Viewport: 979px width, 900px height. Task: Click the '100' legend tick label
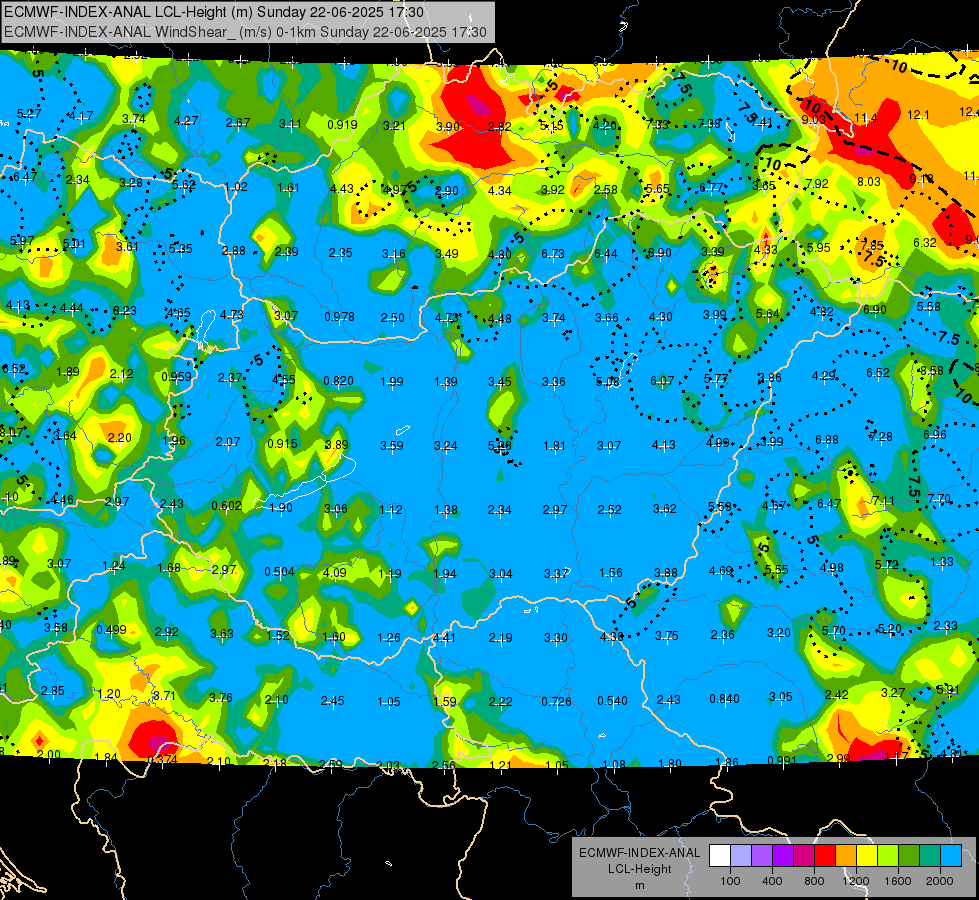(730, 881)
